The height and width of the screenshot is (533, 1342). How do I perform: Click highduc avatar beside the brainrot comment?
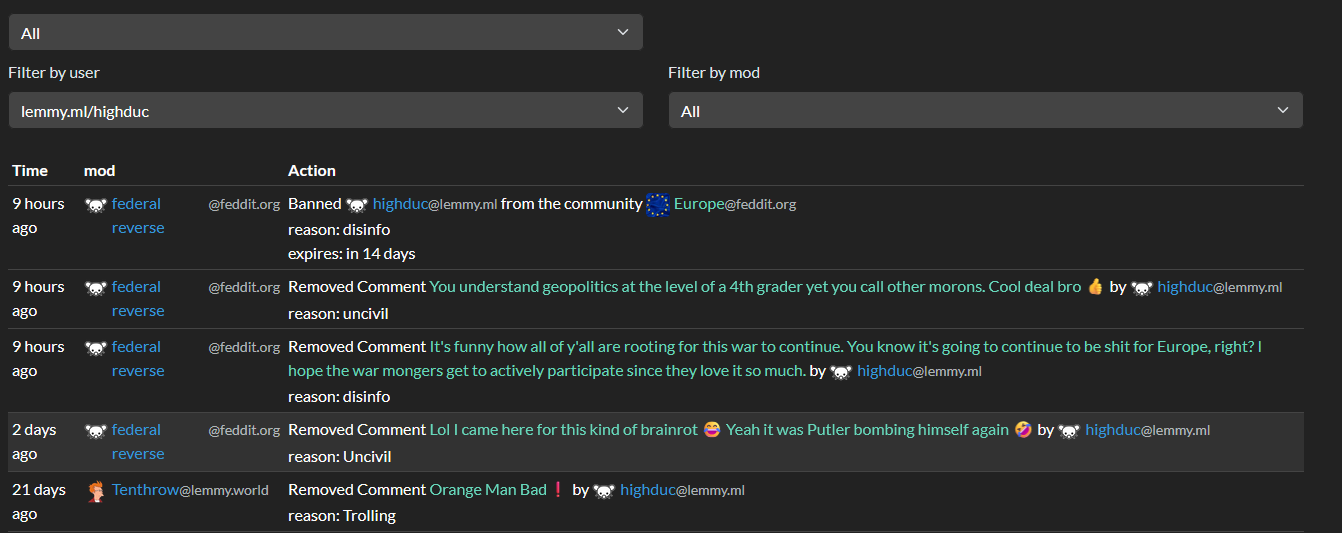(1069, 431)
